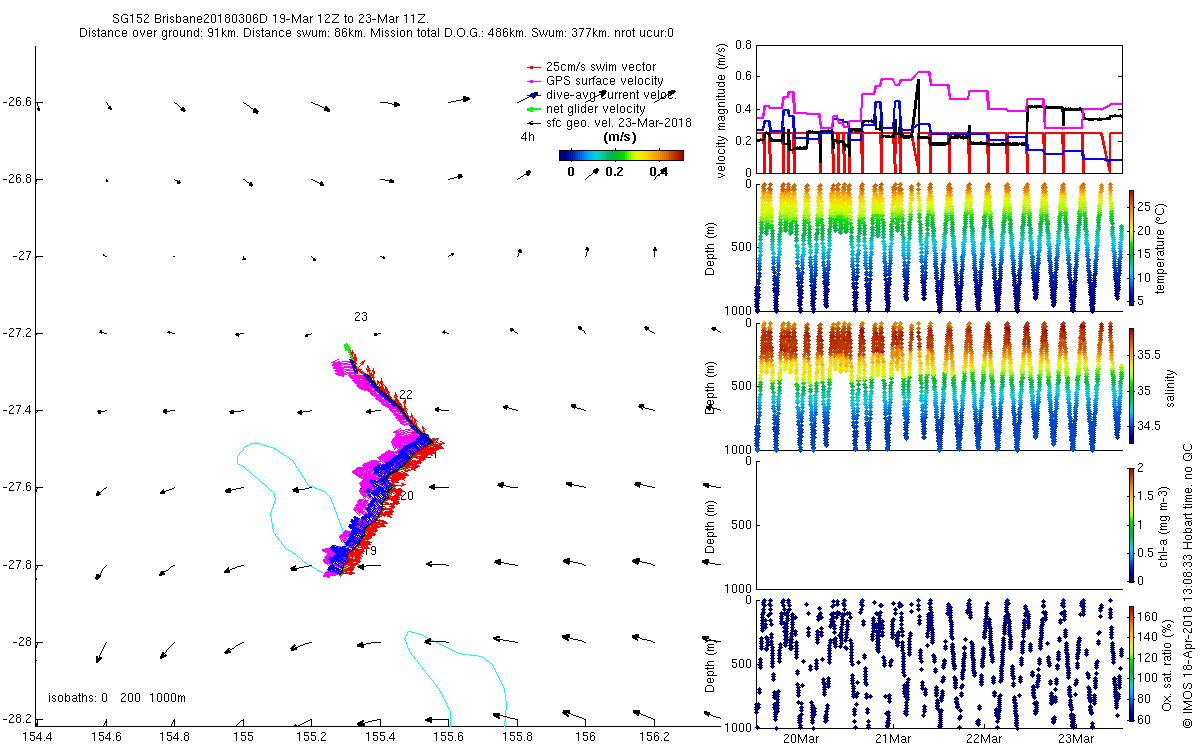Image resolution: width=1200 pixels, height=750 pixels.
Task: Click the "velocity magnitude (m/s)" axis label
Action: click(723, 109)
